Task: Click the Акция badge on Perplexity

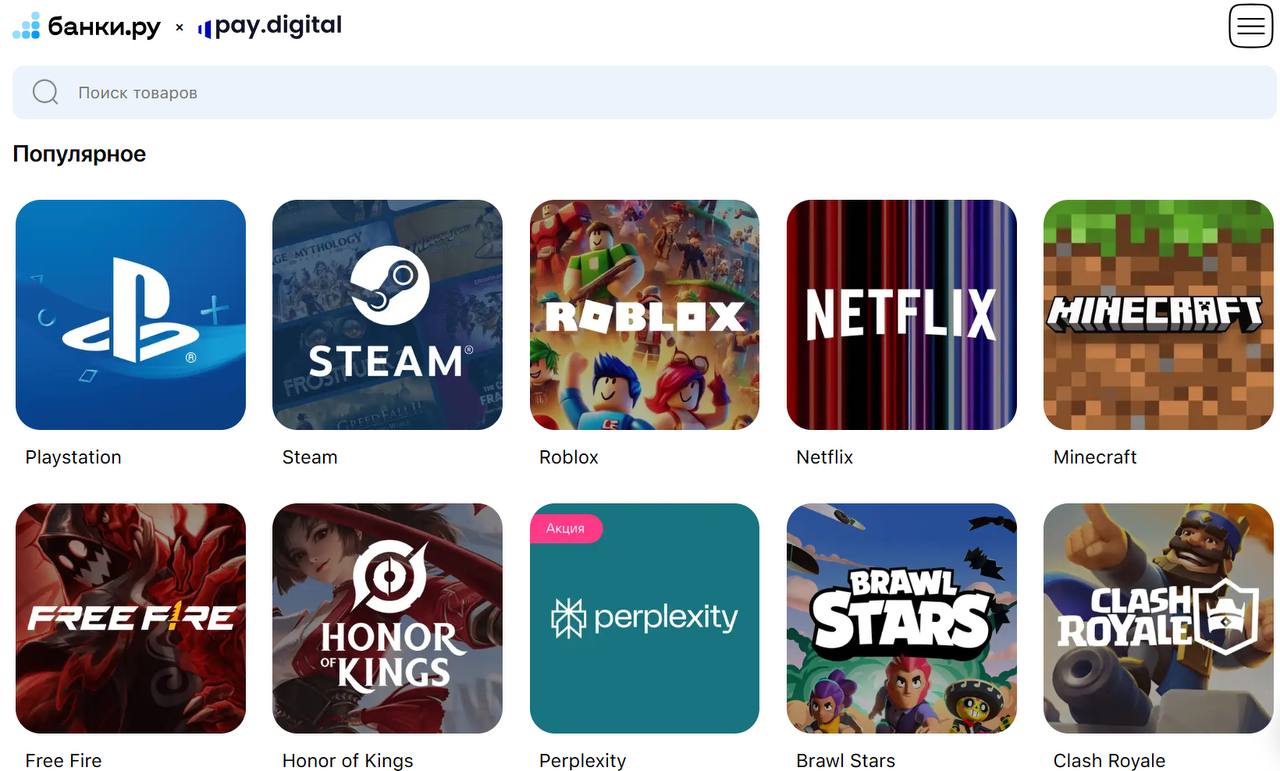Action: [x=566, y=528]
